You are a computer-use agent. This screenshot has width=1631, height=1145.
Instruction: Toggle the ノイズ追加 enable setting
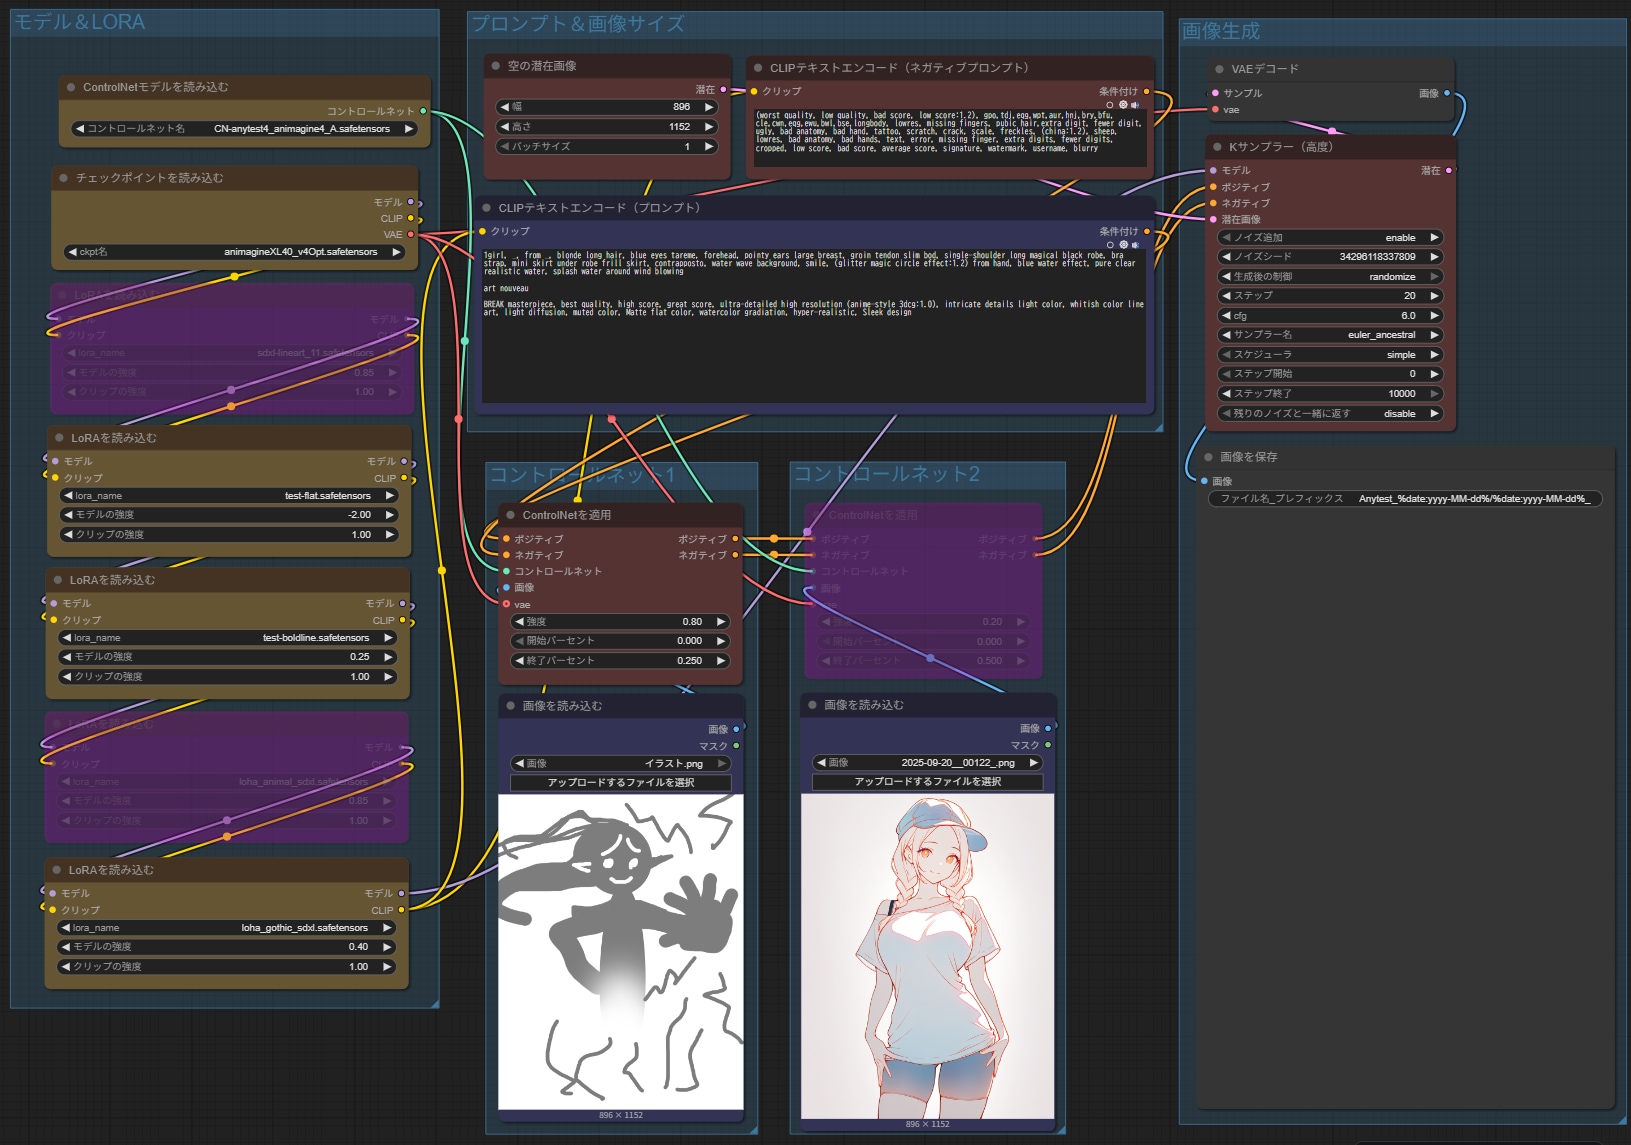pos(1329,238)
